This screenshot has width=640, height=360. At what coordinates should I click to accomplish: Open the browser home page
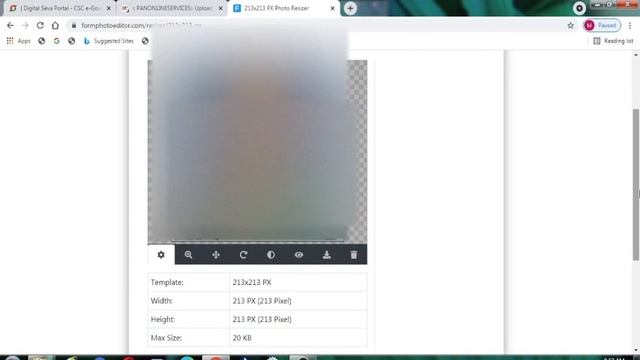tap(55, 25)
